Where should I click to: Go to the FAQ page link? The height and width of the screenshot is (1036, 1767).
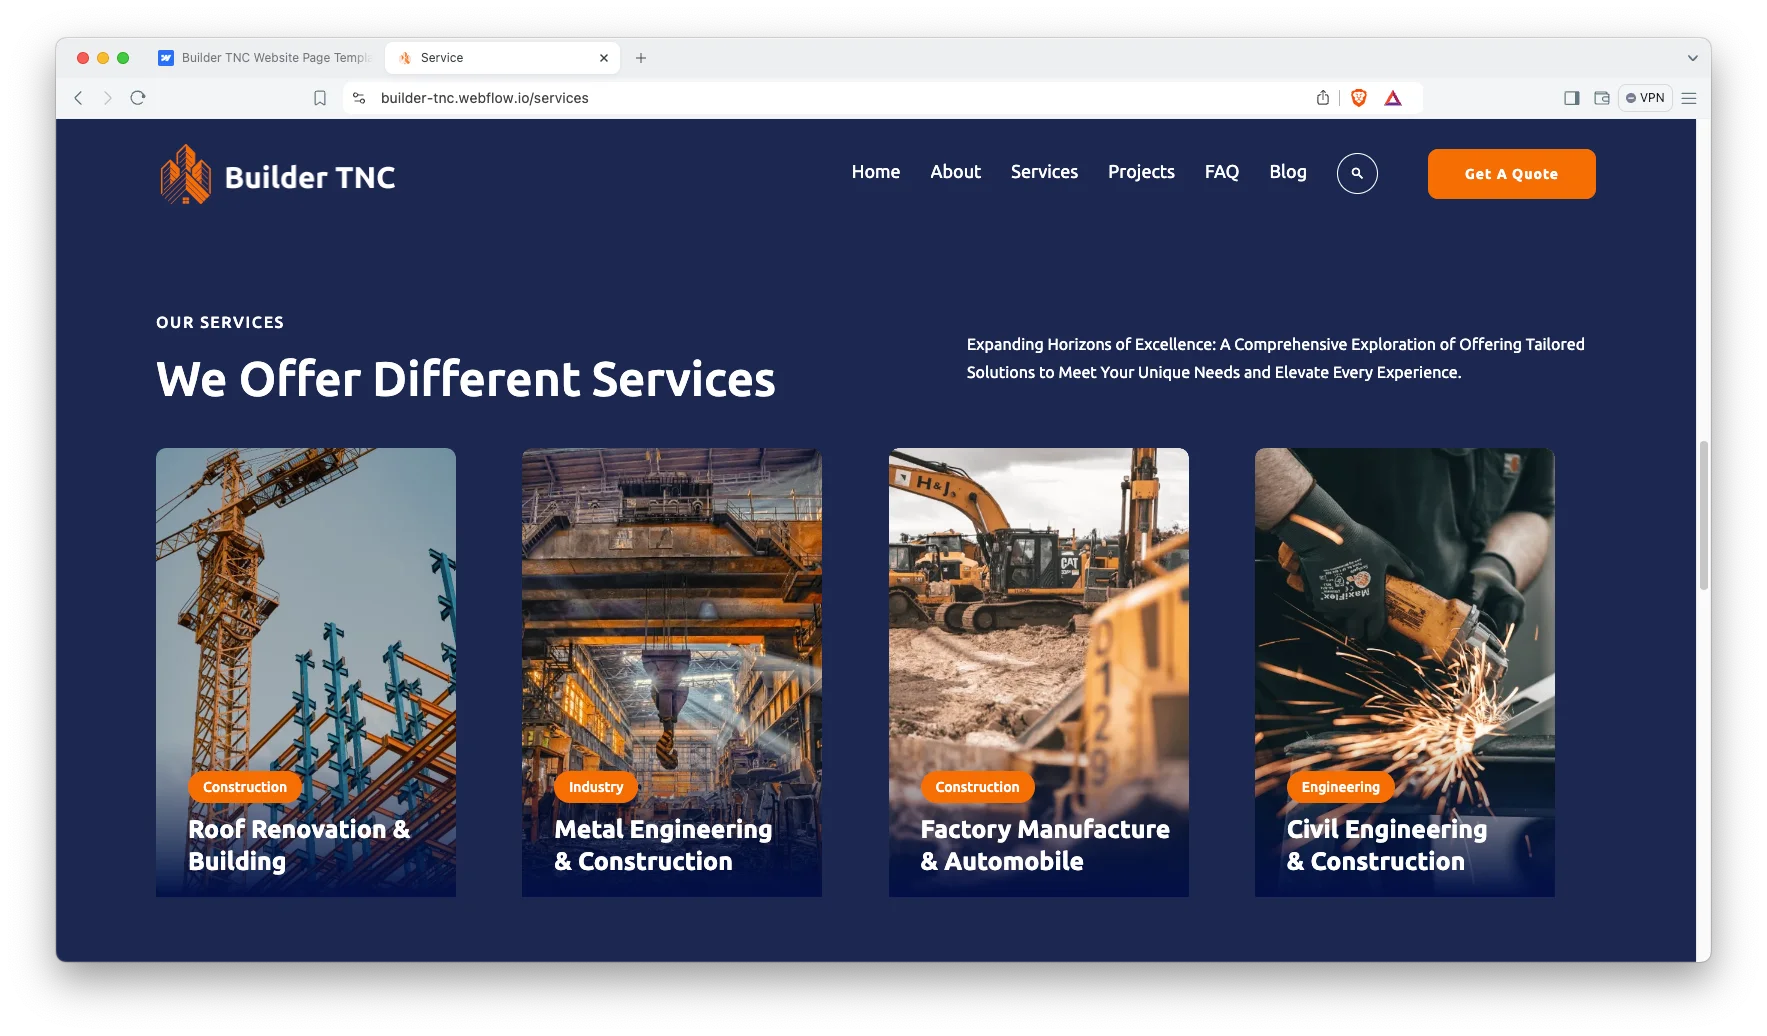(1221, 172)
